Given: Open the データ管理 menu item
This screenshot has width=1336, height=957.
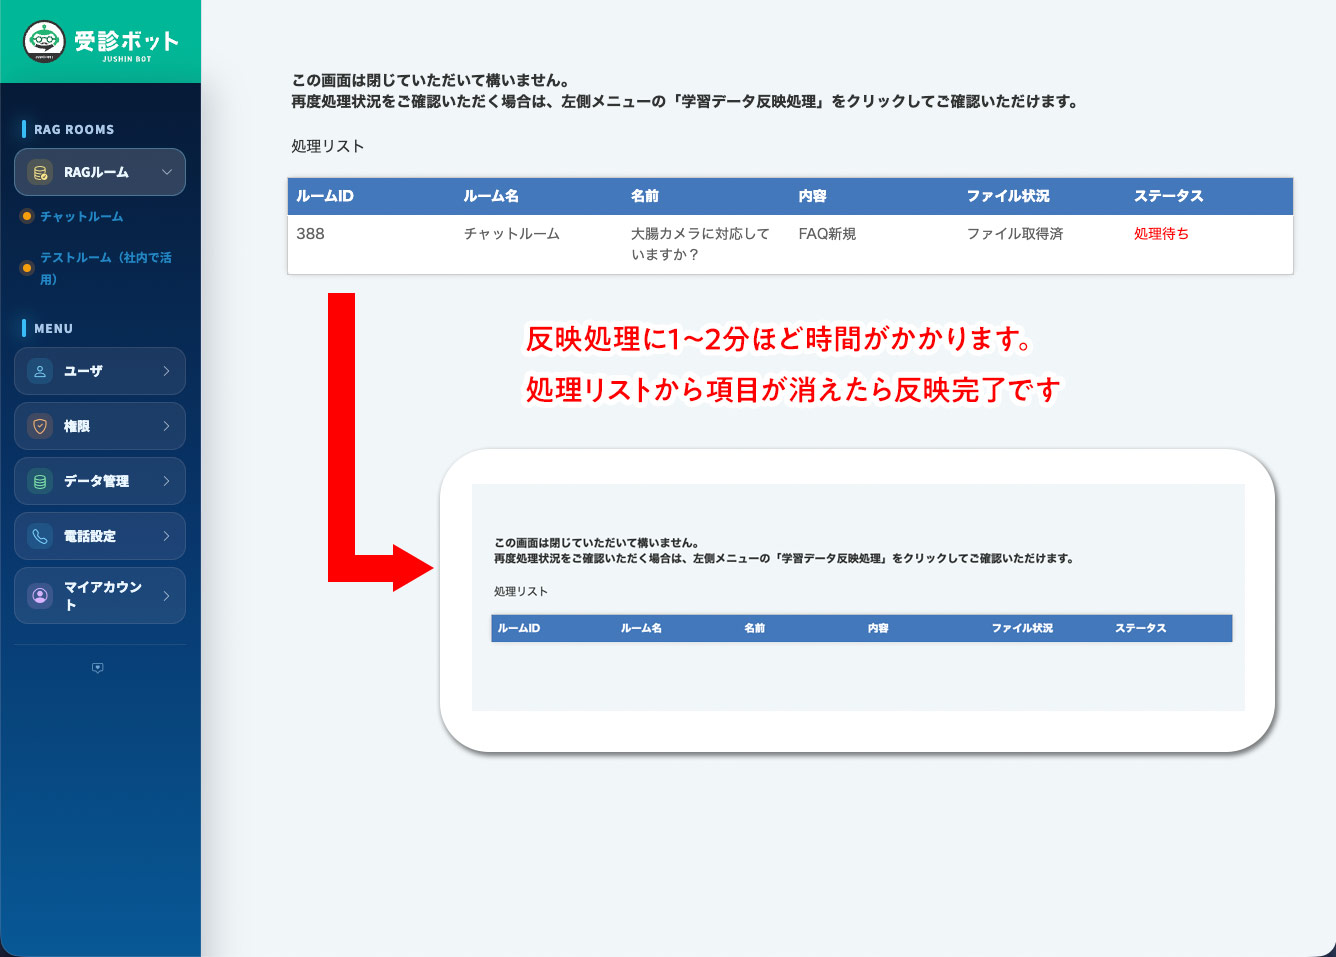Looking at the screenshot, I should coord(100,481).
